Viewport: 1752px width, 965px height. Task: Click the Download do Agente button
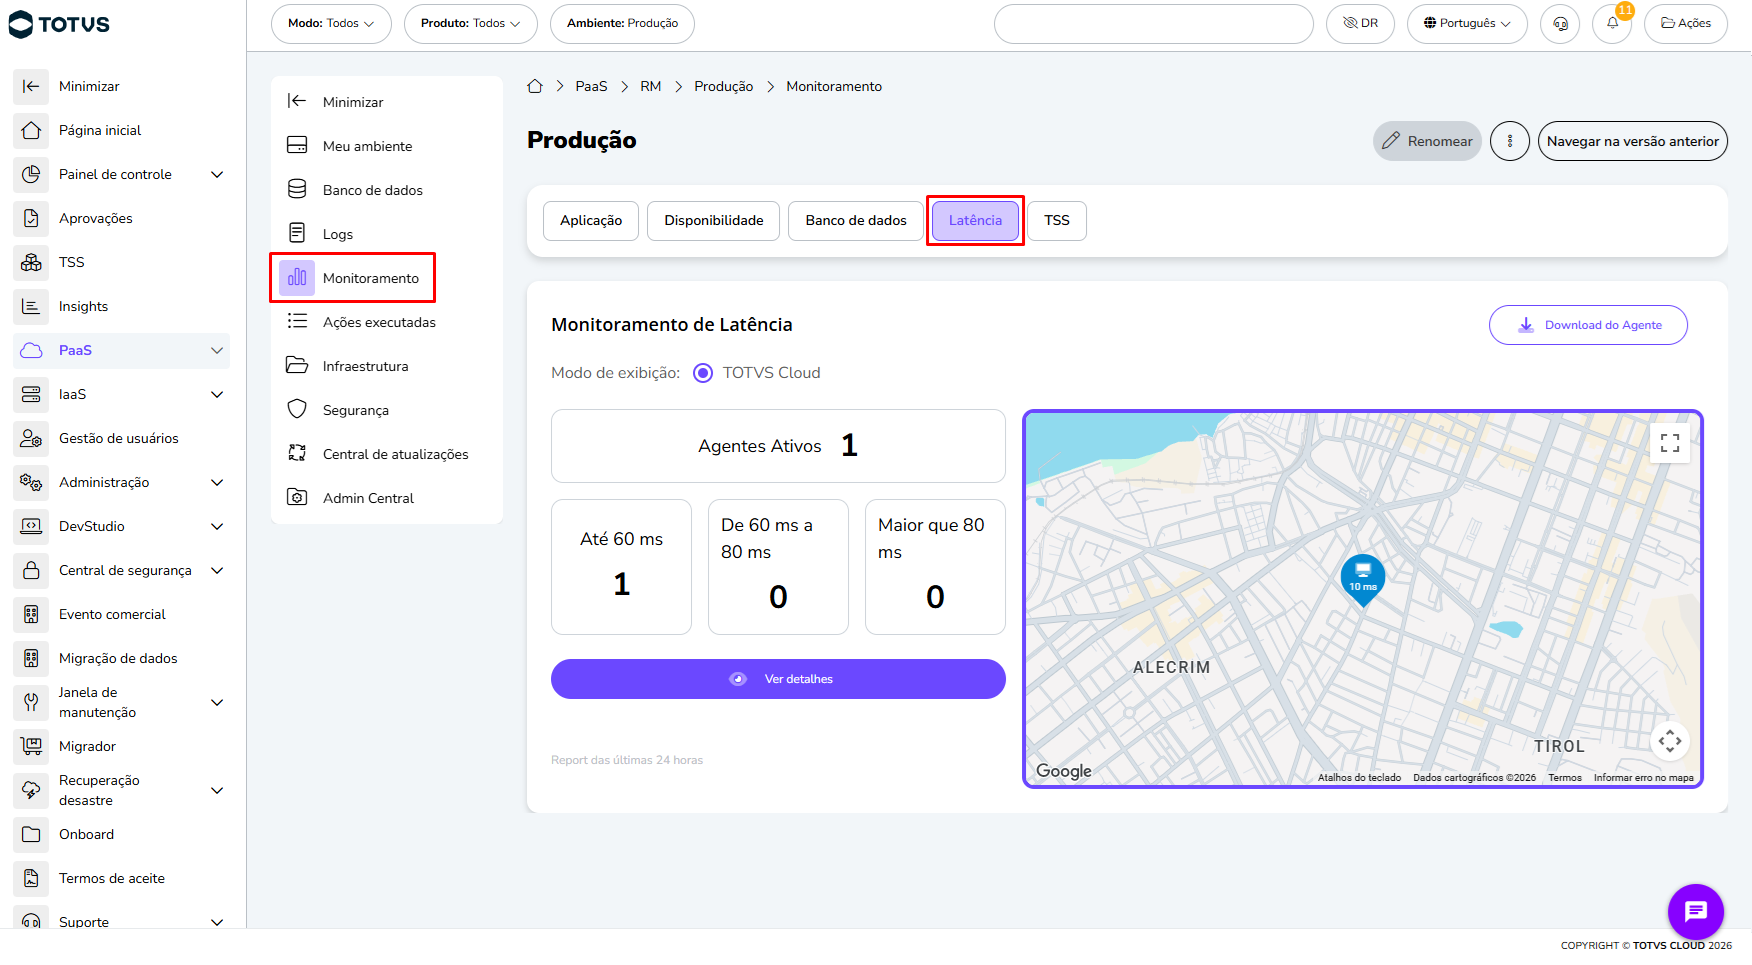pyautogui.click(x=1588, y=325)
